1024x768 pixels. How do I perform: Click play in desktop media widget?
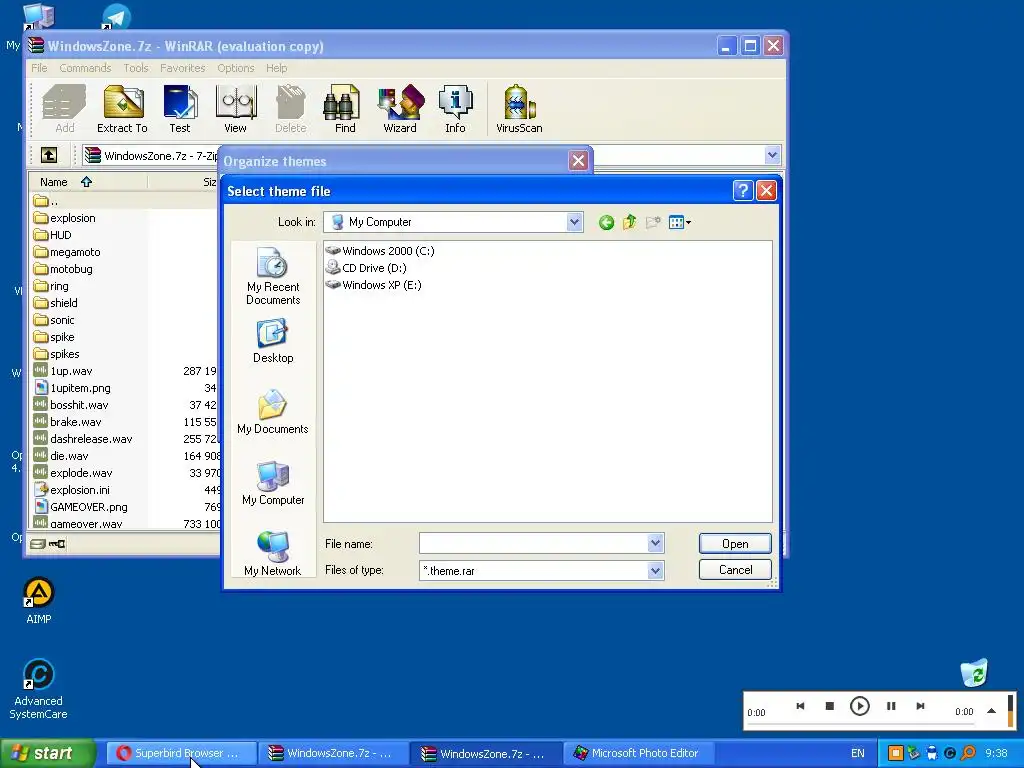[859, 706]
